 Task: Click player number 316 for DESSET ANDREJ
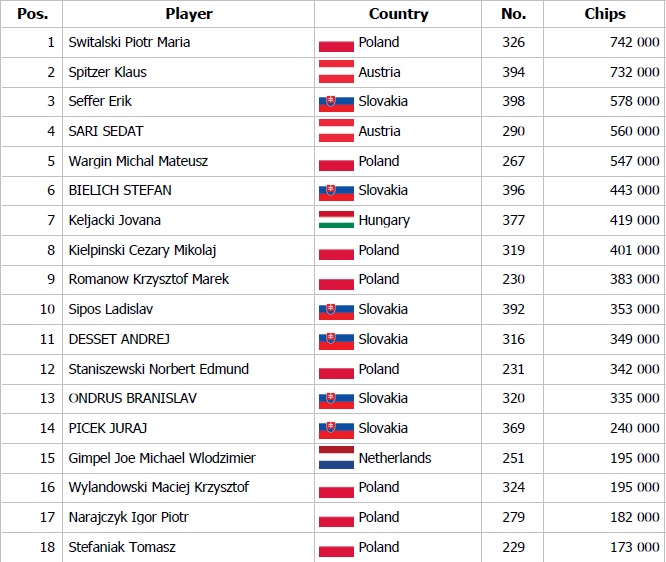point(513,339)
